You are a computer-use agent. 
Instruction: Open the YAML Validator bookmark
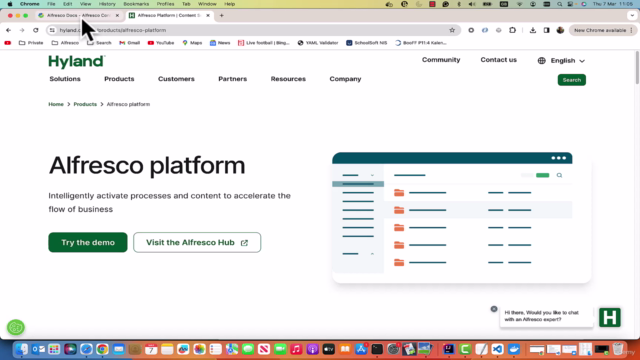click(318, 42)
